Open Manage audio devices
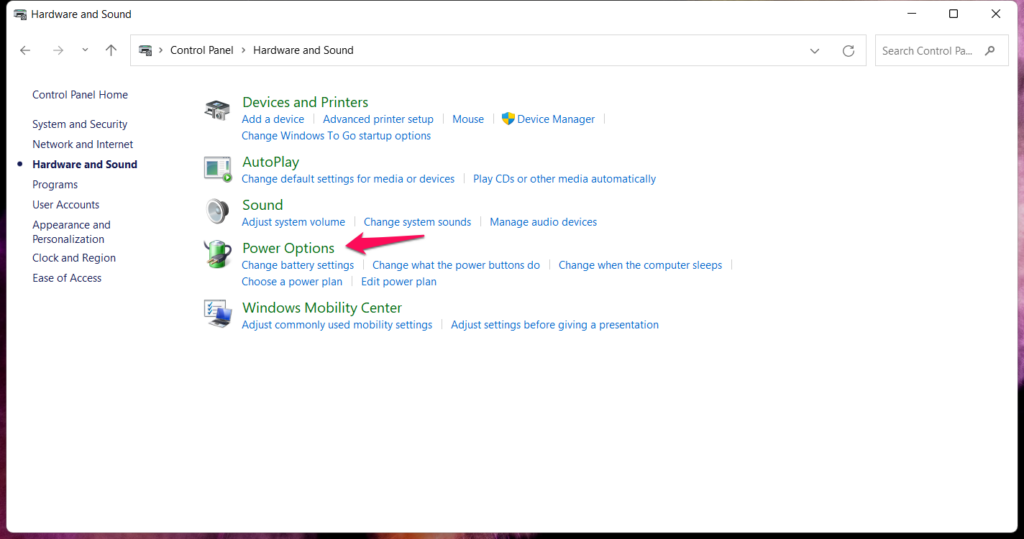Viewport: 1024px width, 539px height. point(543,222)
